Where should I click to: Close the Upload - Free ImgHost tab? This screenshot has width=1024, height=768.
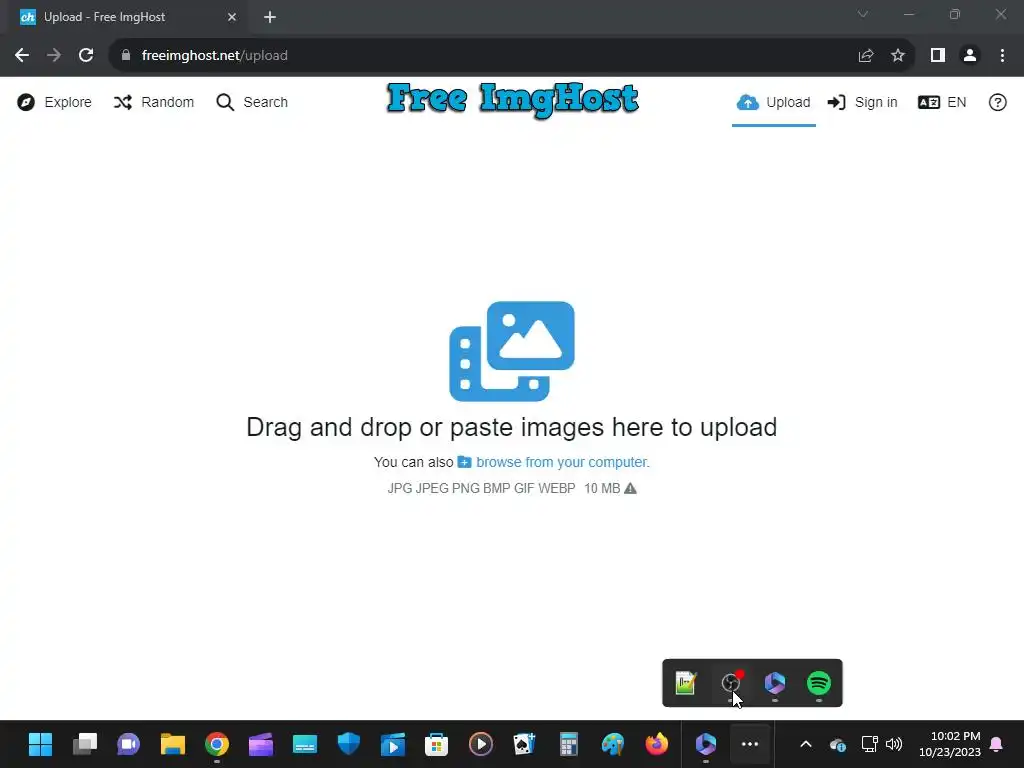point(232,17)
